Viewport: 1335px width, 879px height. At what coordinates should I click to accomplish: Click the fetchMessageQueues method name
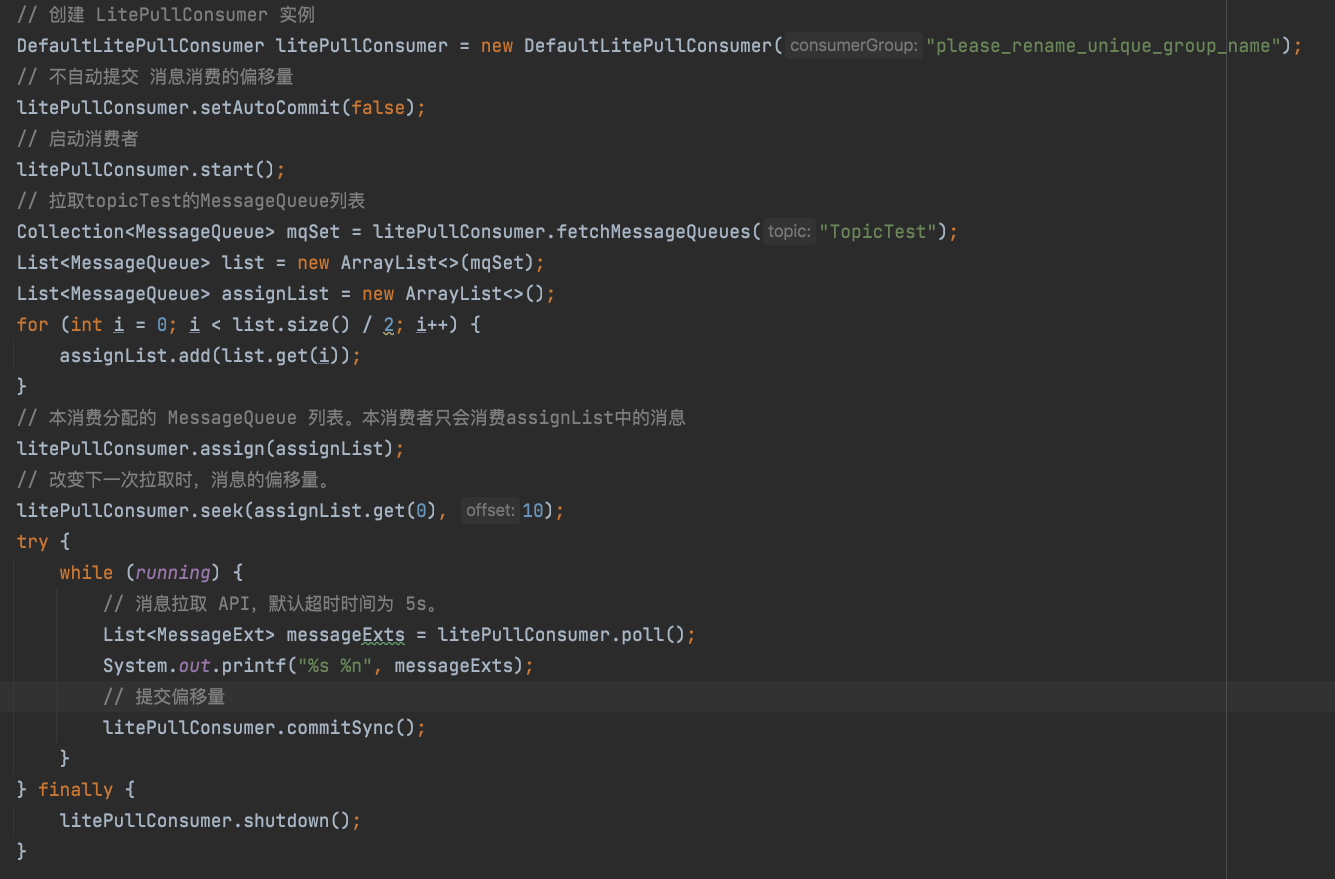[x=652, y=232]
